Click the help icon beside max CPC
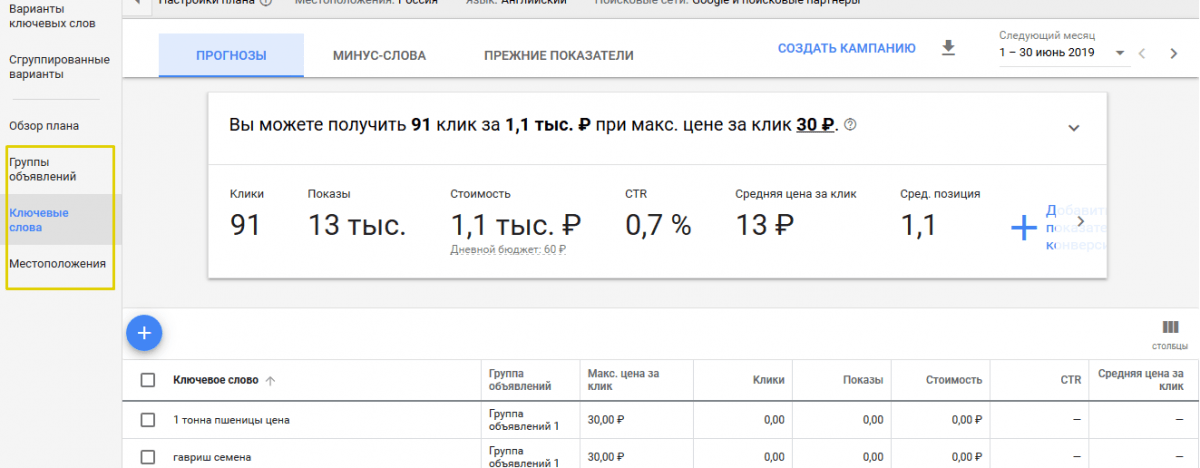The width and height of the screenshot is (1200, 468). pyautogui.click(x=851, y=126)
